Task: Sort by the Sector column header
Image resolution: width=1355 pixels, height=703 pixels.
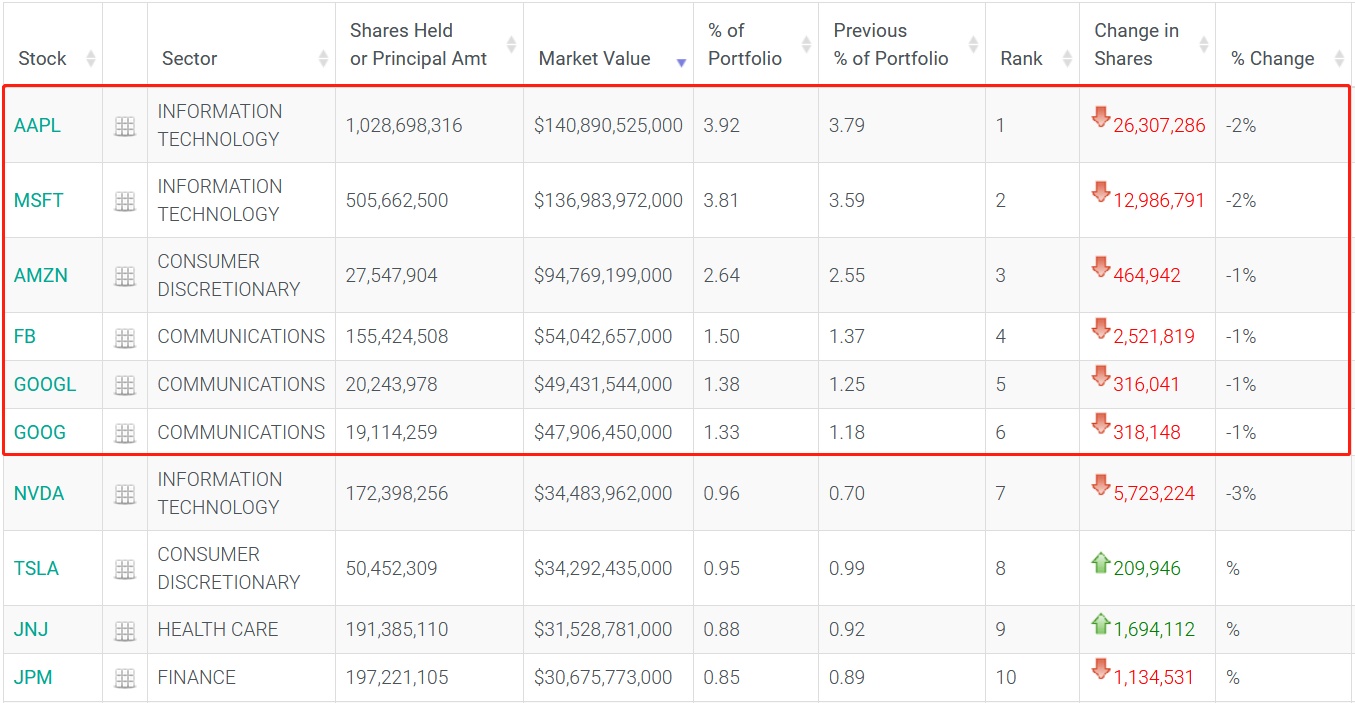Action: click(190, 59)
